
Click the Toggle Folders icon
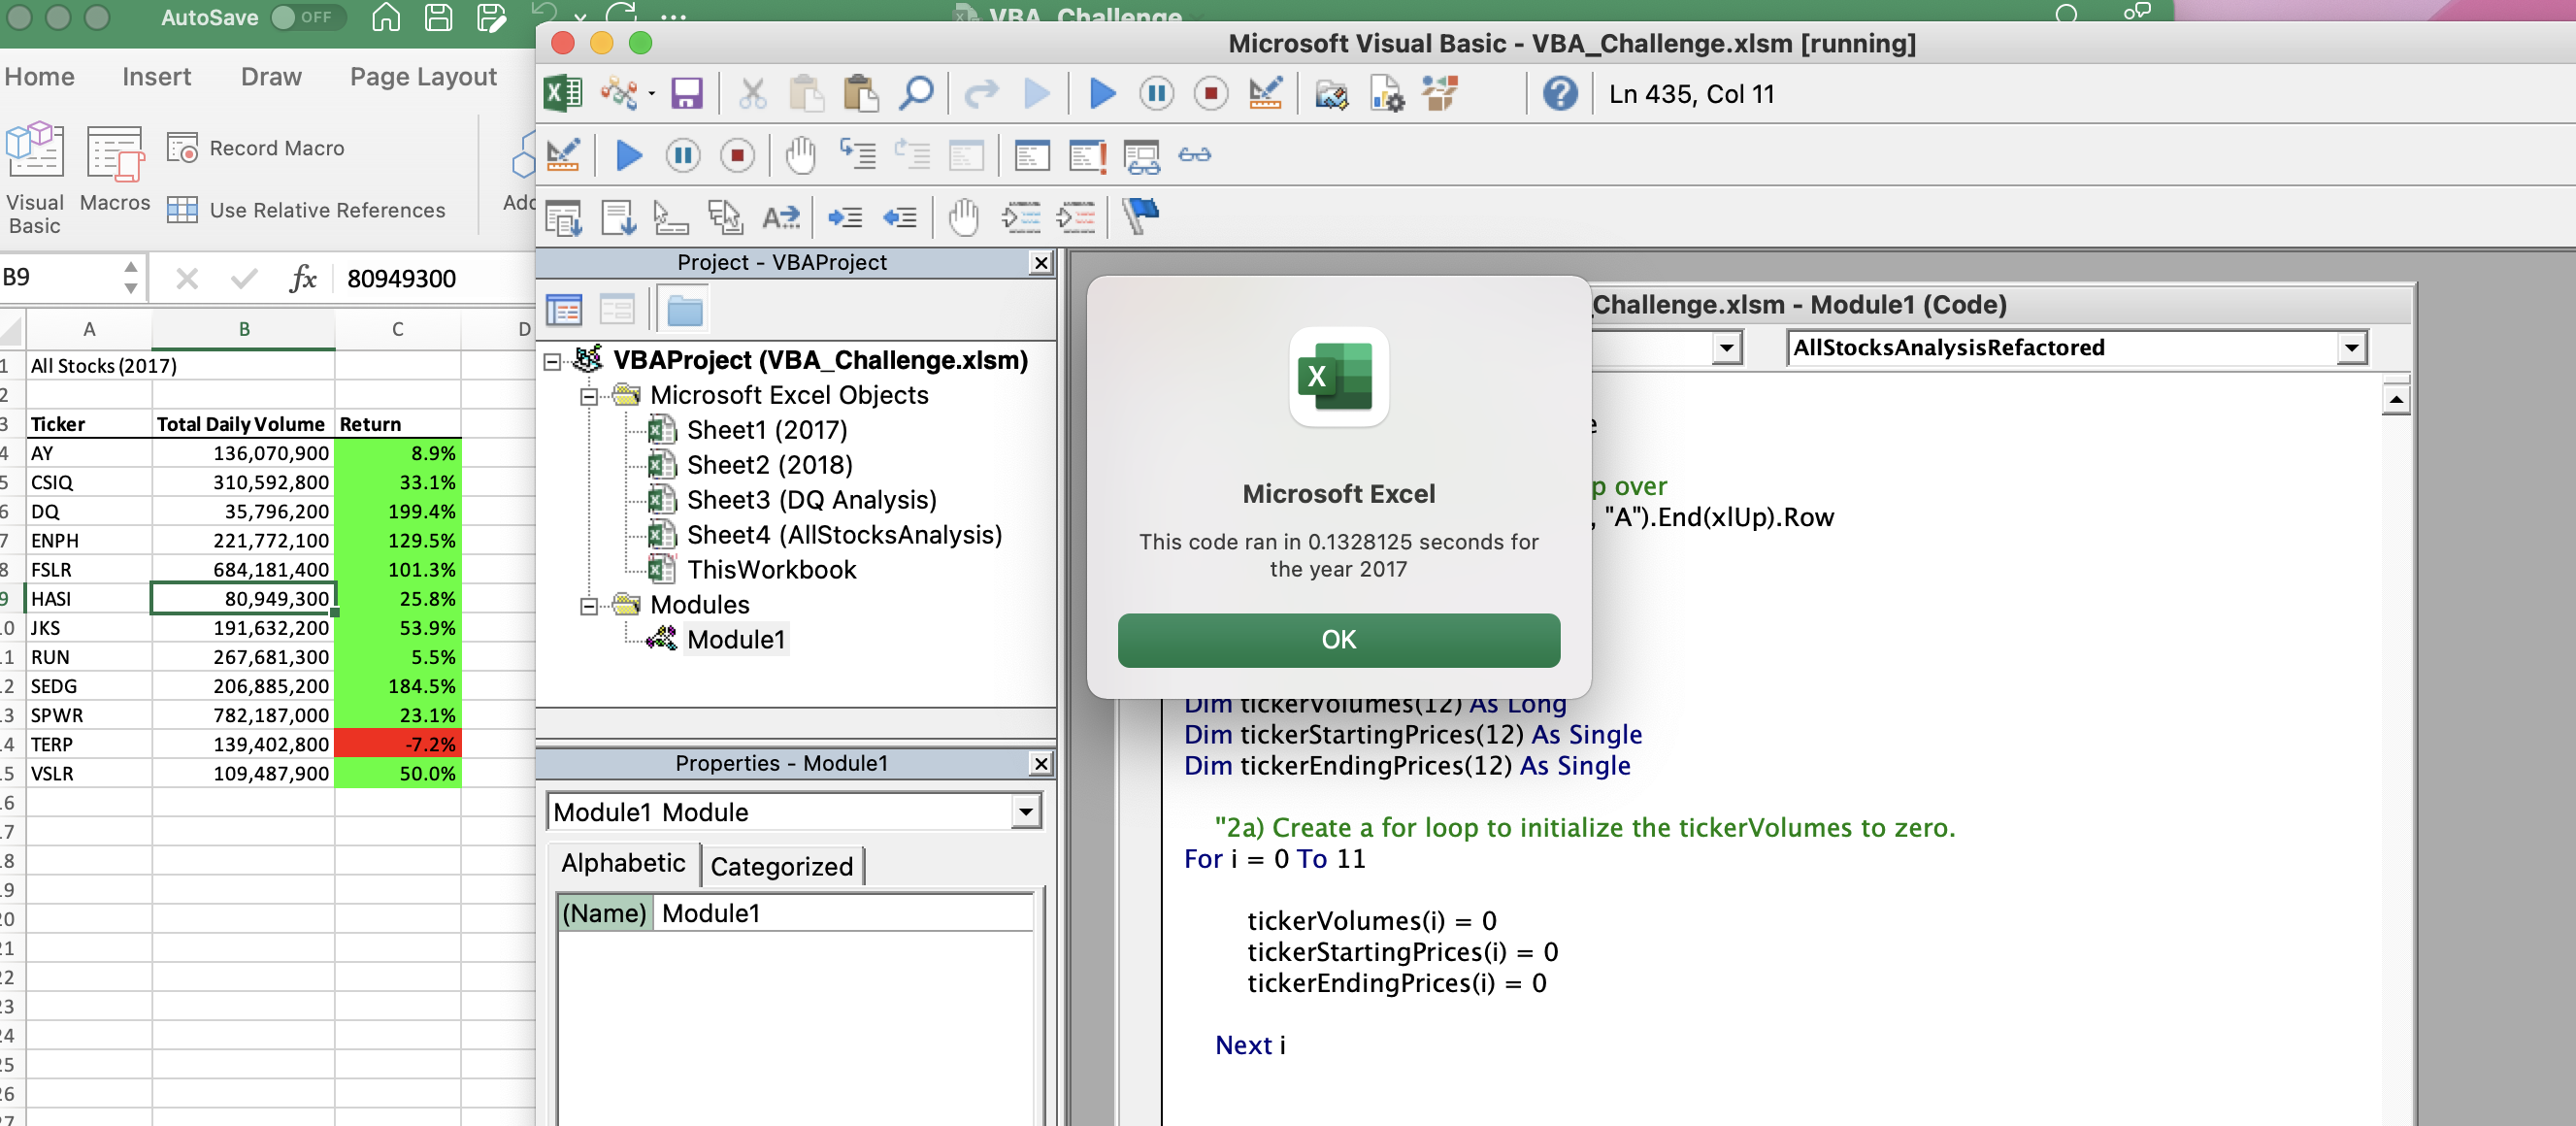685,310
